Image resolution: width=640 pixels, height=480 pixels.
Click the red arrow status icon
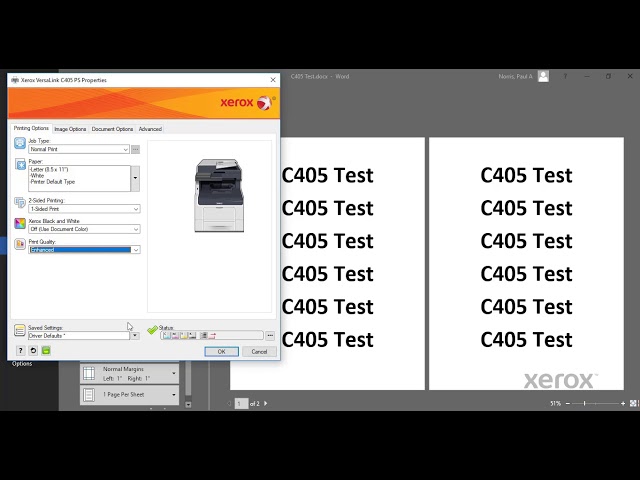[213, 336]
